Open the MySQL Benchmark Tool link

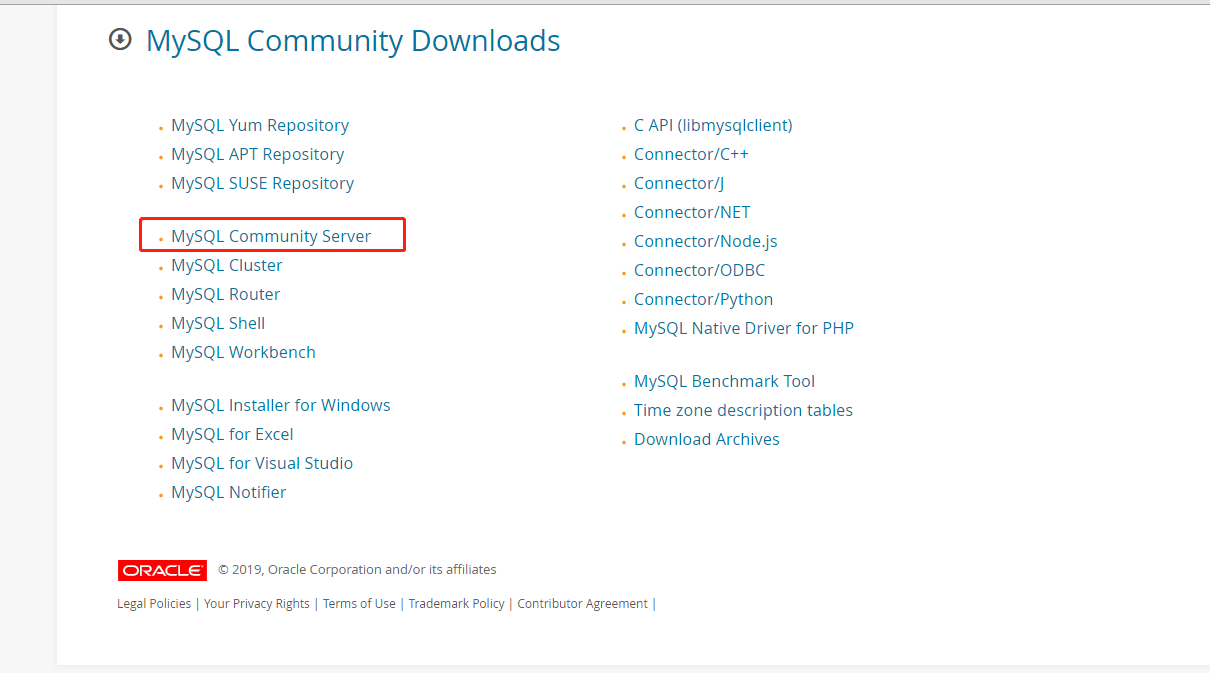point(724,382)
